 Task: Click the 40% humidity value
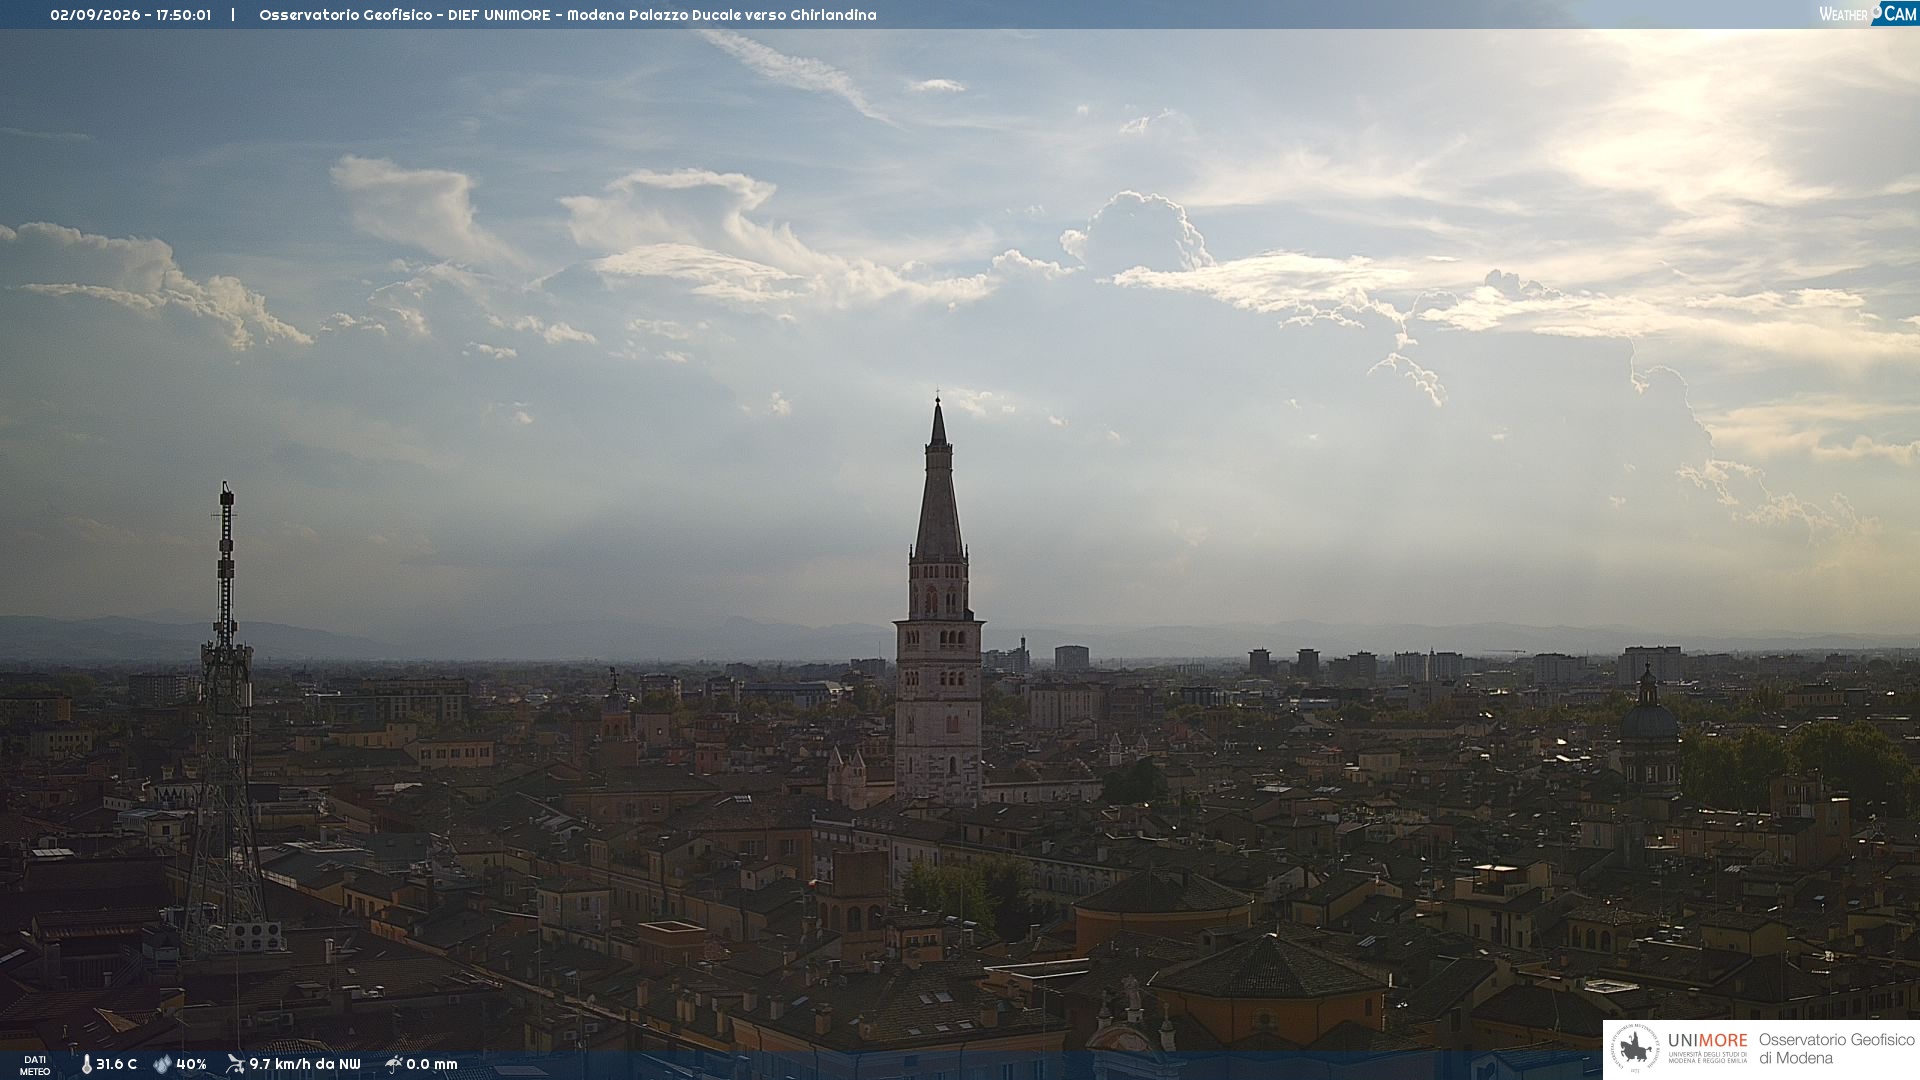[x=191, y=1064]
